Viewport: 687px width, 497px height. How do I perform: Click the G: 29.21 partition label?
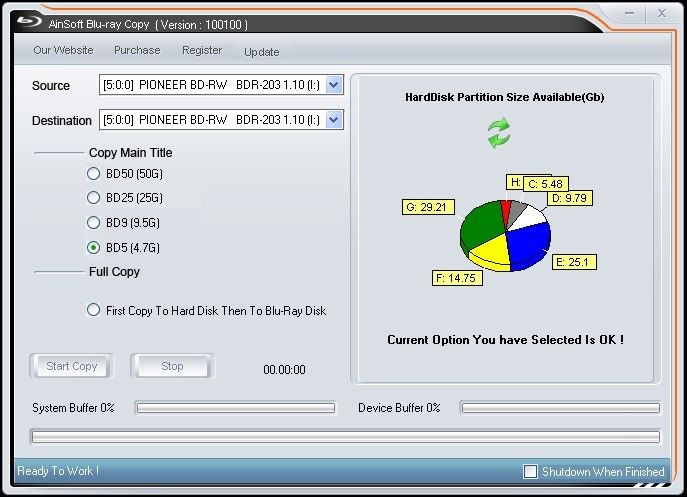click(428, 207)
